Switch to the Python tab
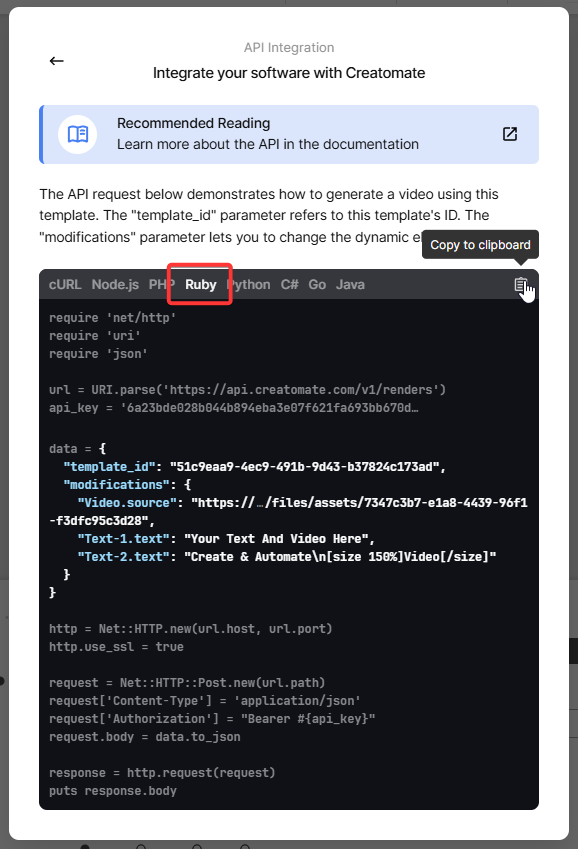The image size is (578, 849). point(249,285)
